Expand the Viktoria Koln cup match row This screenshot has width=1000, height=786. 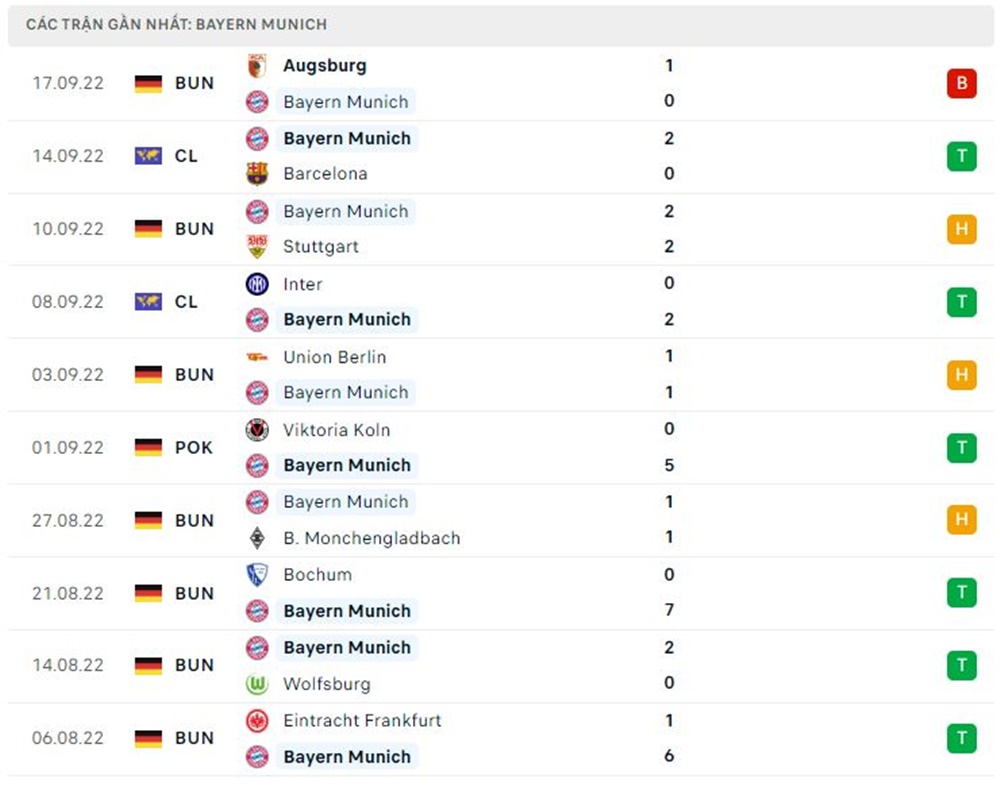(x=500, y=448)
